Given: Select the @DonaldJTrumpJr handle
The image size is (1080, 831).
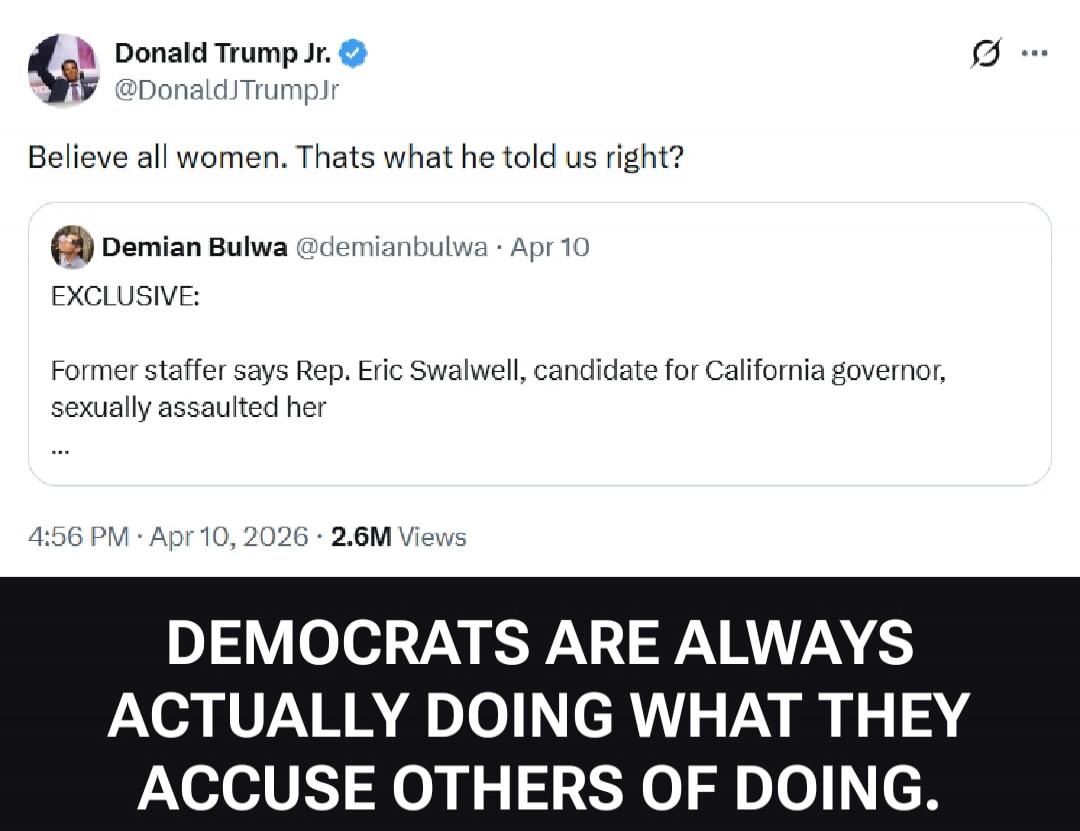Looking at the screenshot, I should point(226,89).
